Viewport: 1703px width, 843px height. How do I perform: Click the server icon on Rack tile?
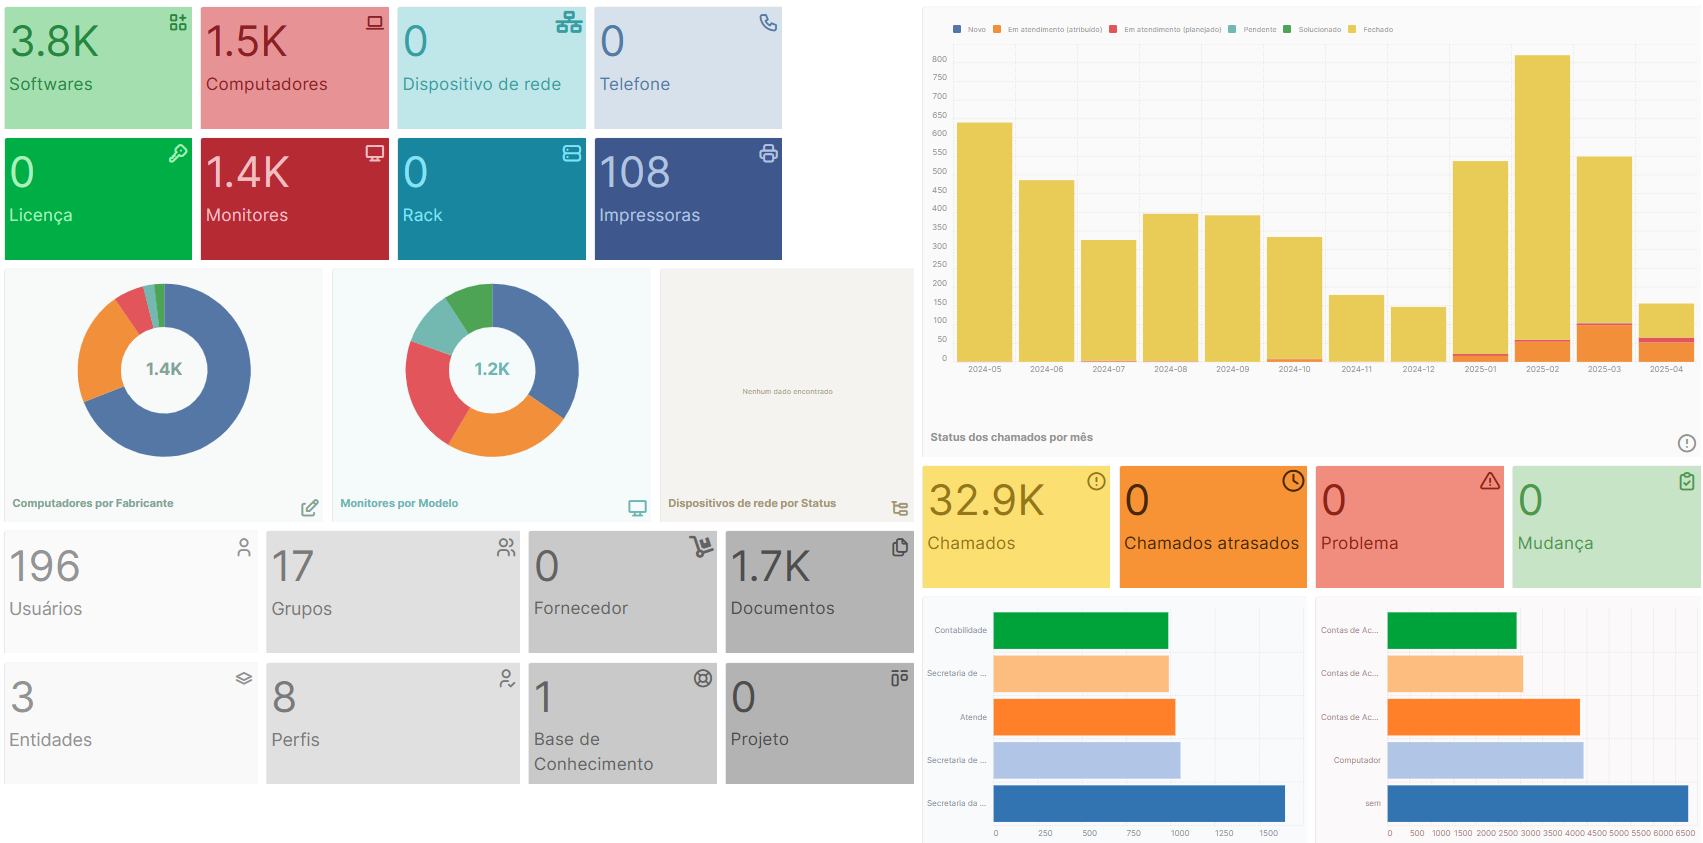pos(572,153)
